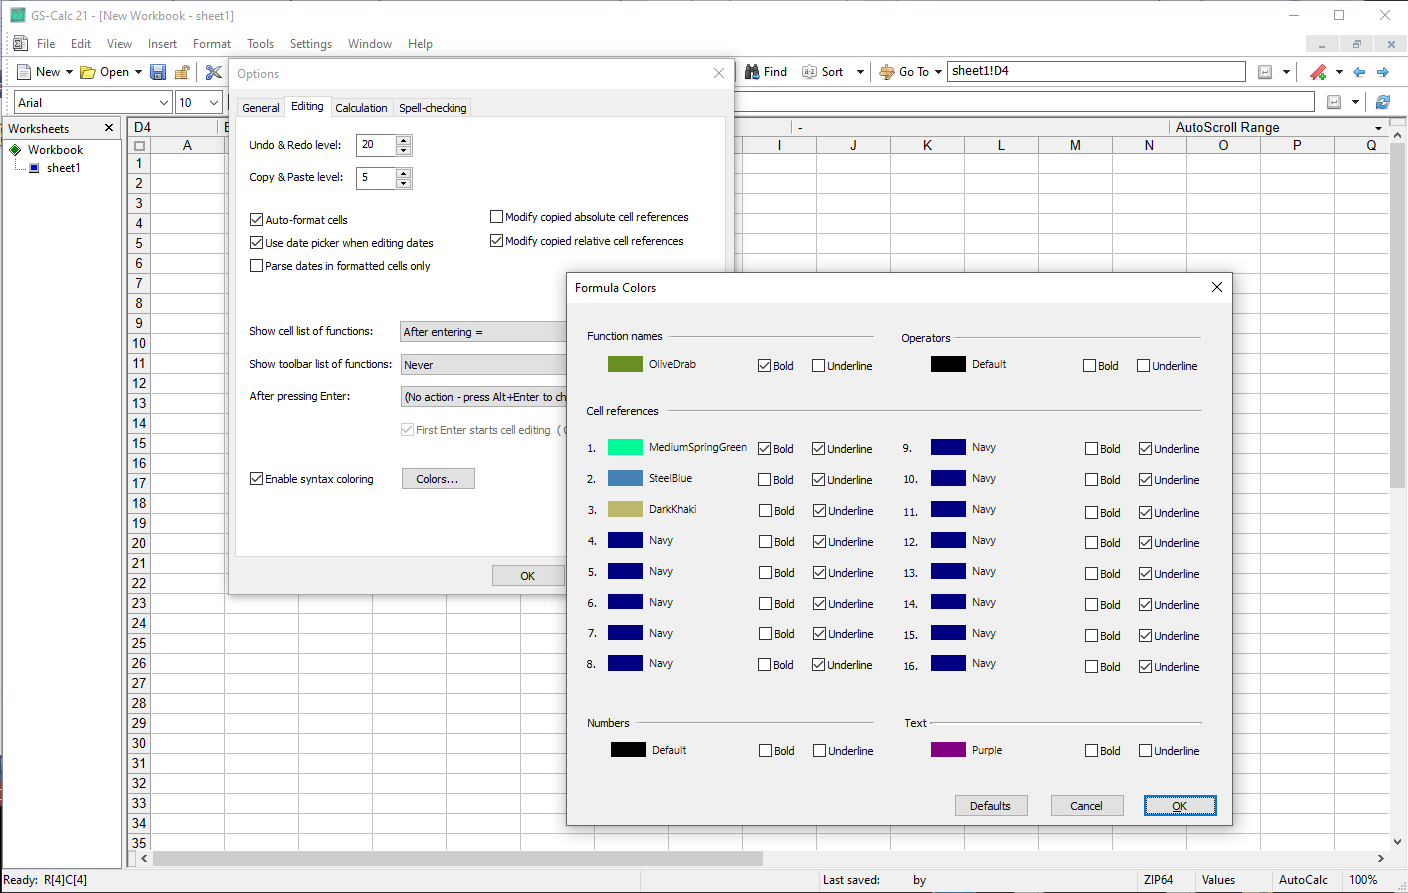Click the Defaults button in Formula Colors
The image size is (1408, 893).
(x=991, y=805)
